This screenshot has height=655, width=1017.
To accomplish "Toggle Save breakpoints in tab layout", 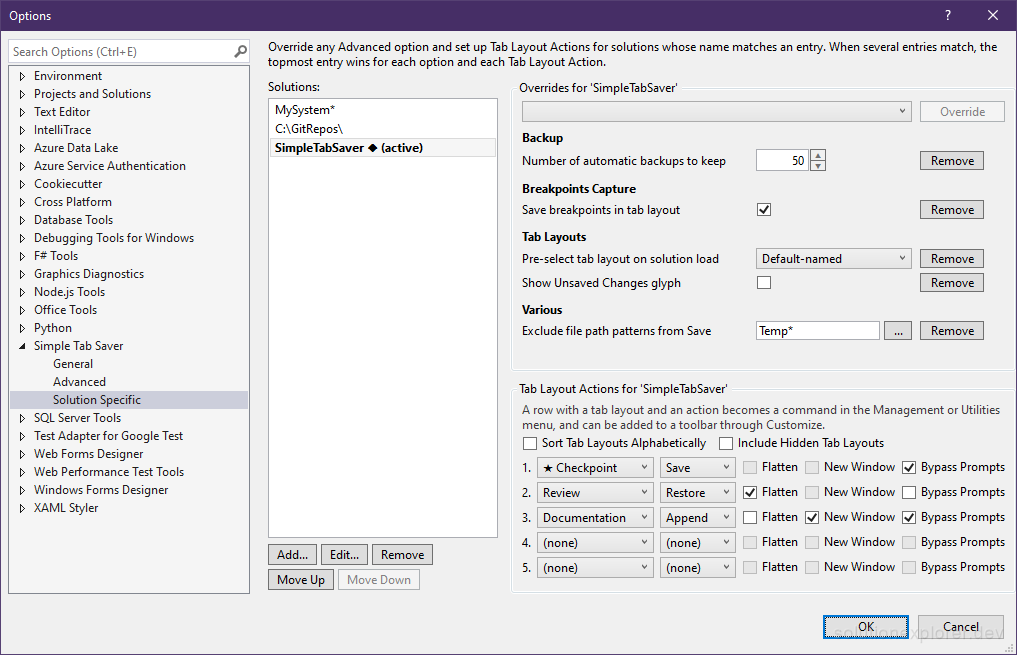I will pyautogui.click(x=764, y=209).
